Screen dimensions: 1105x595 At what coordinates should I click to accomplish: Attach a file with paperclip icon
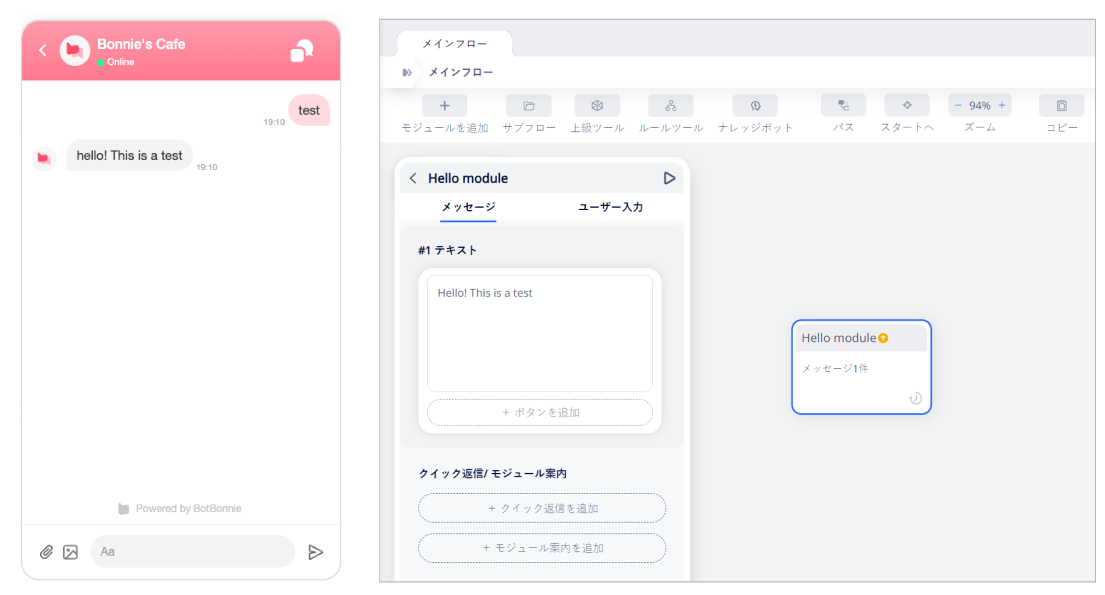point(46,552)
